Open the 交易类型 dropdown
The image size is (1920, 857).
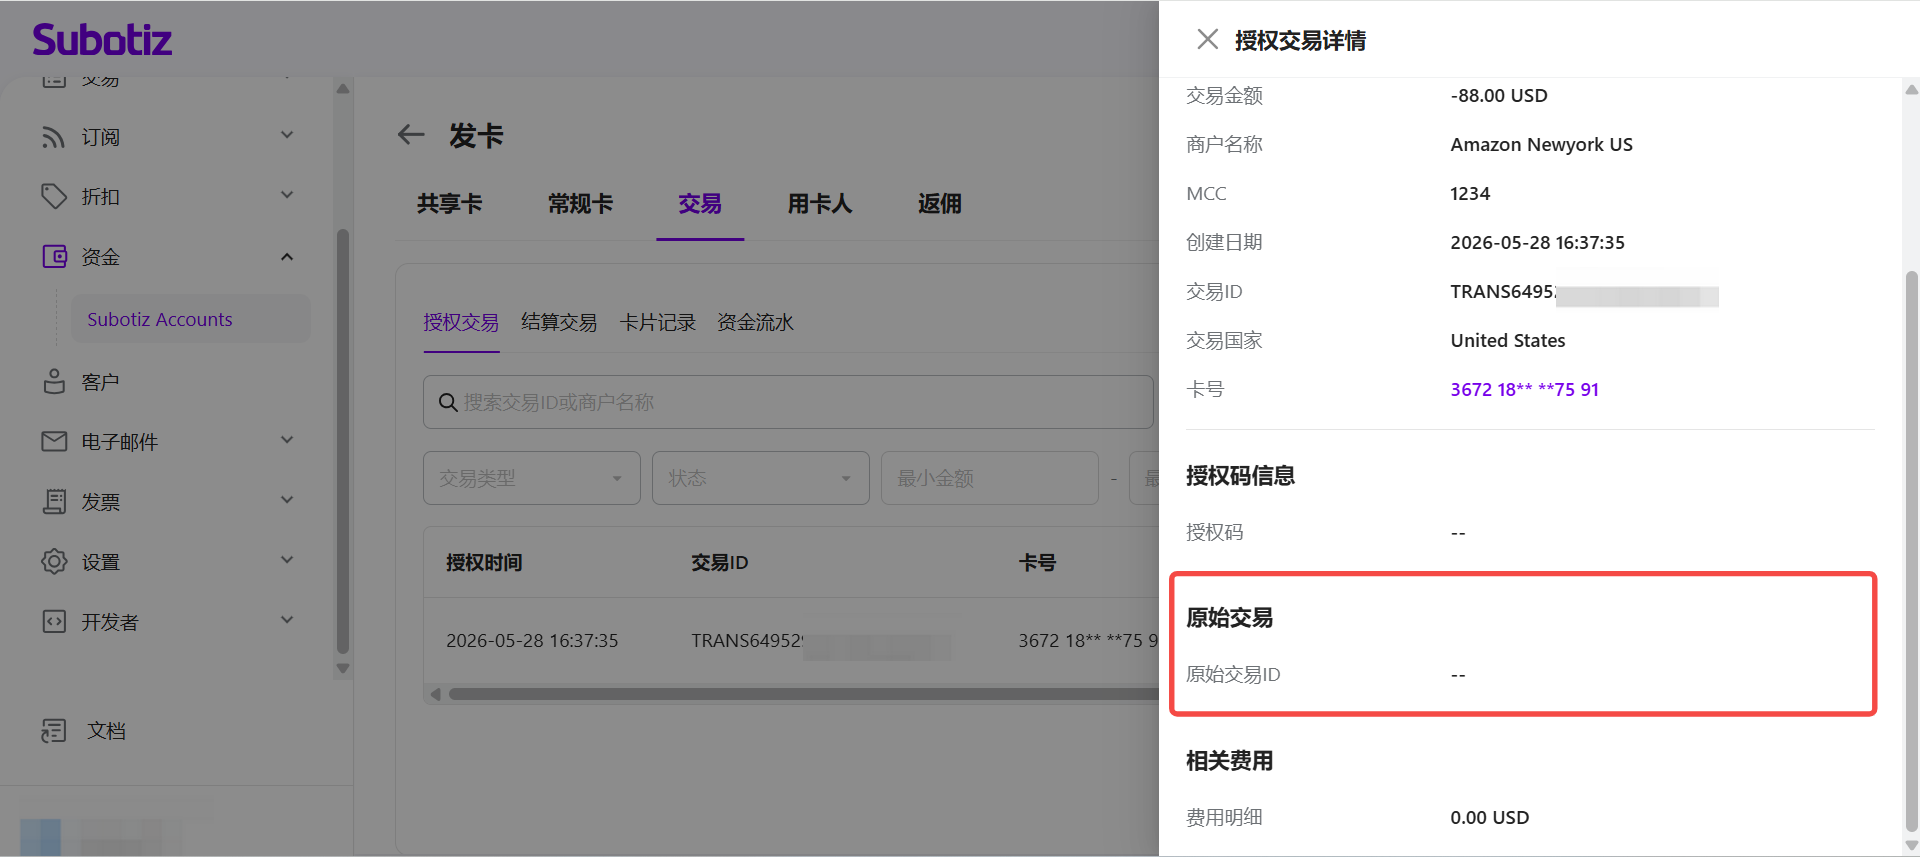point(532,478)
